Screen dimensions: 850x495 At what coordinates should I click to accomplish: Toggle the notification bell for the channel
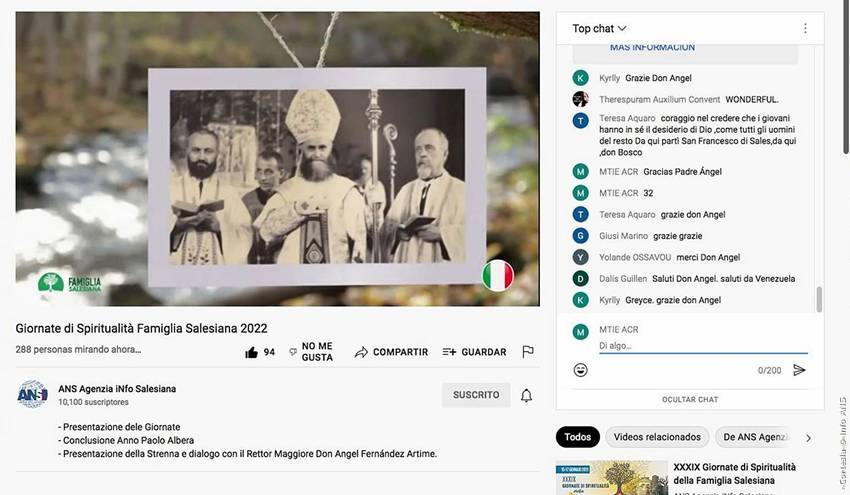pyautogui.click(x=526, y=395)
